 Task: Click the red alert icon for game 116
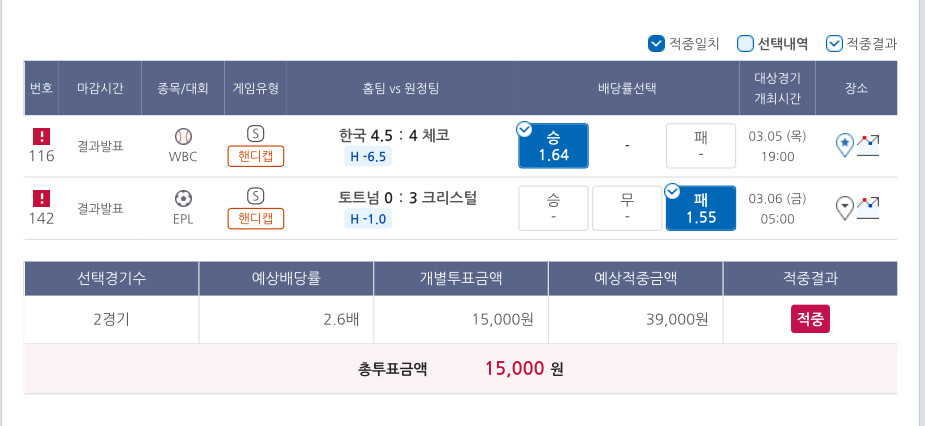(41, 136)
